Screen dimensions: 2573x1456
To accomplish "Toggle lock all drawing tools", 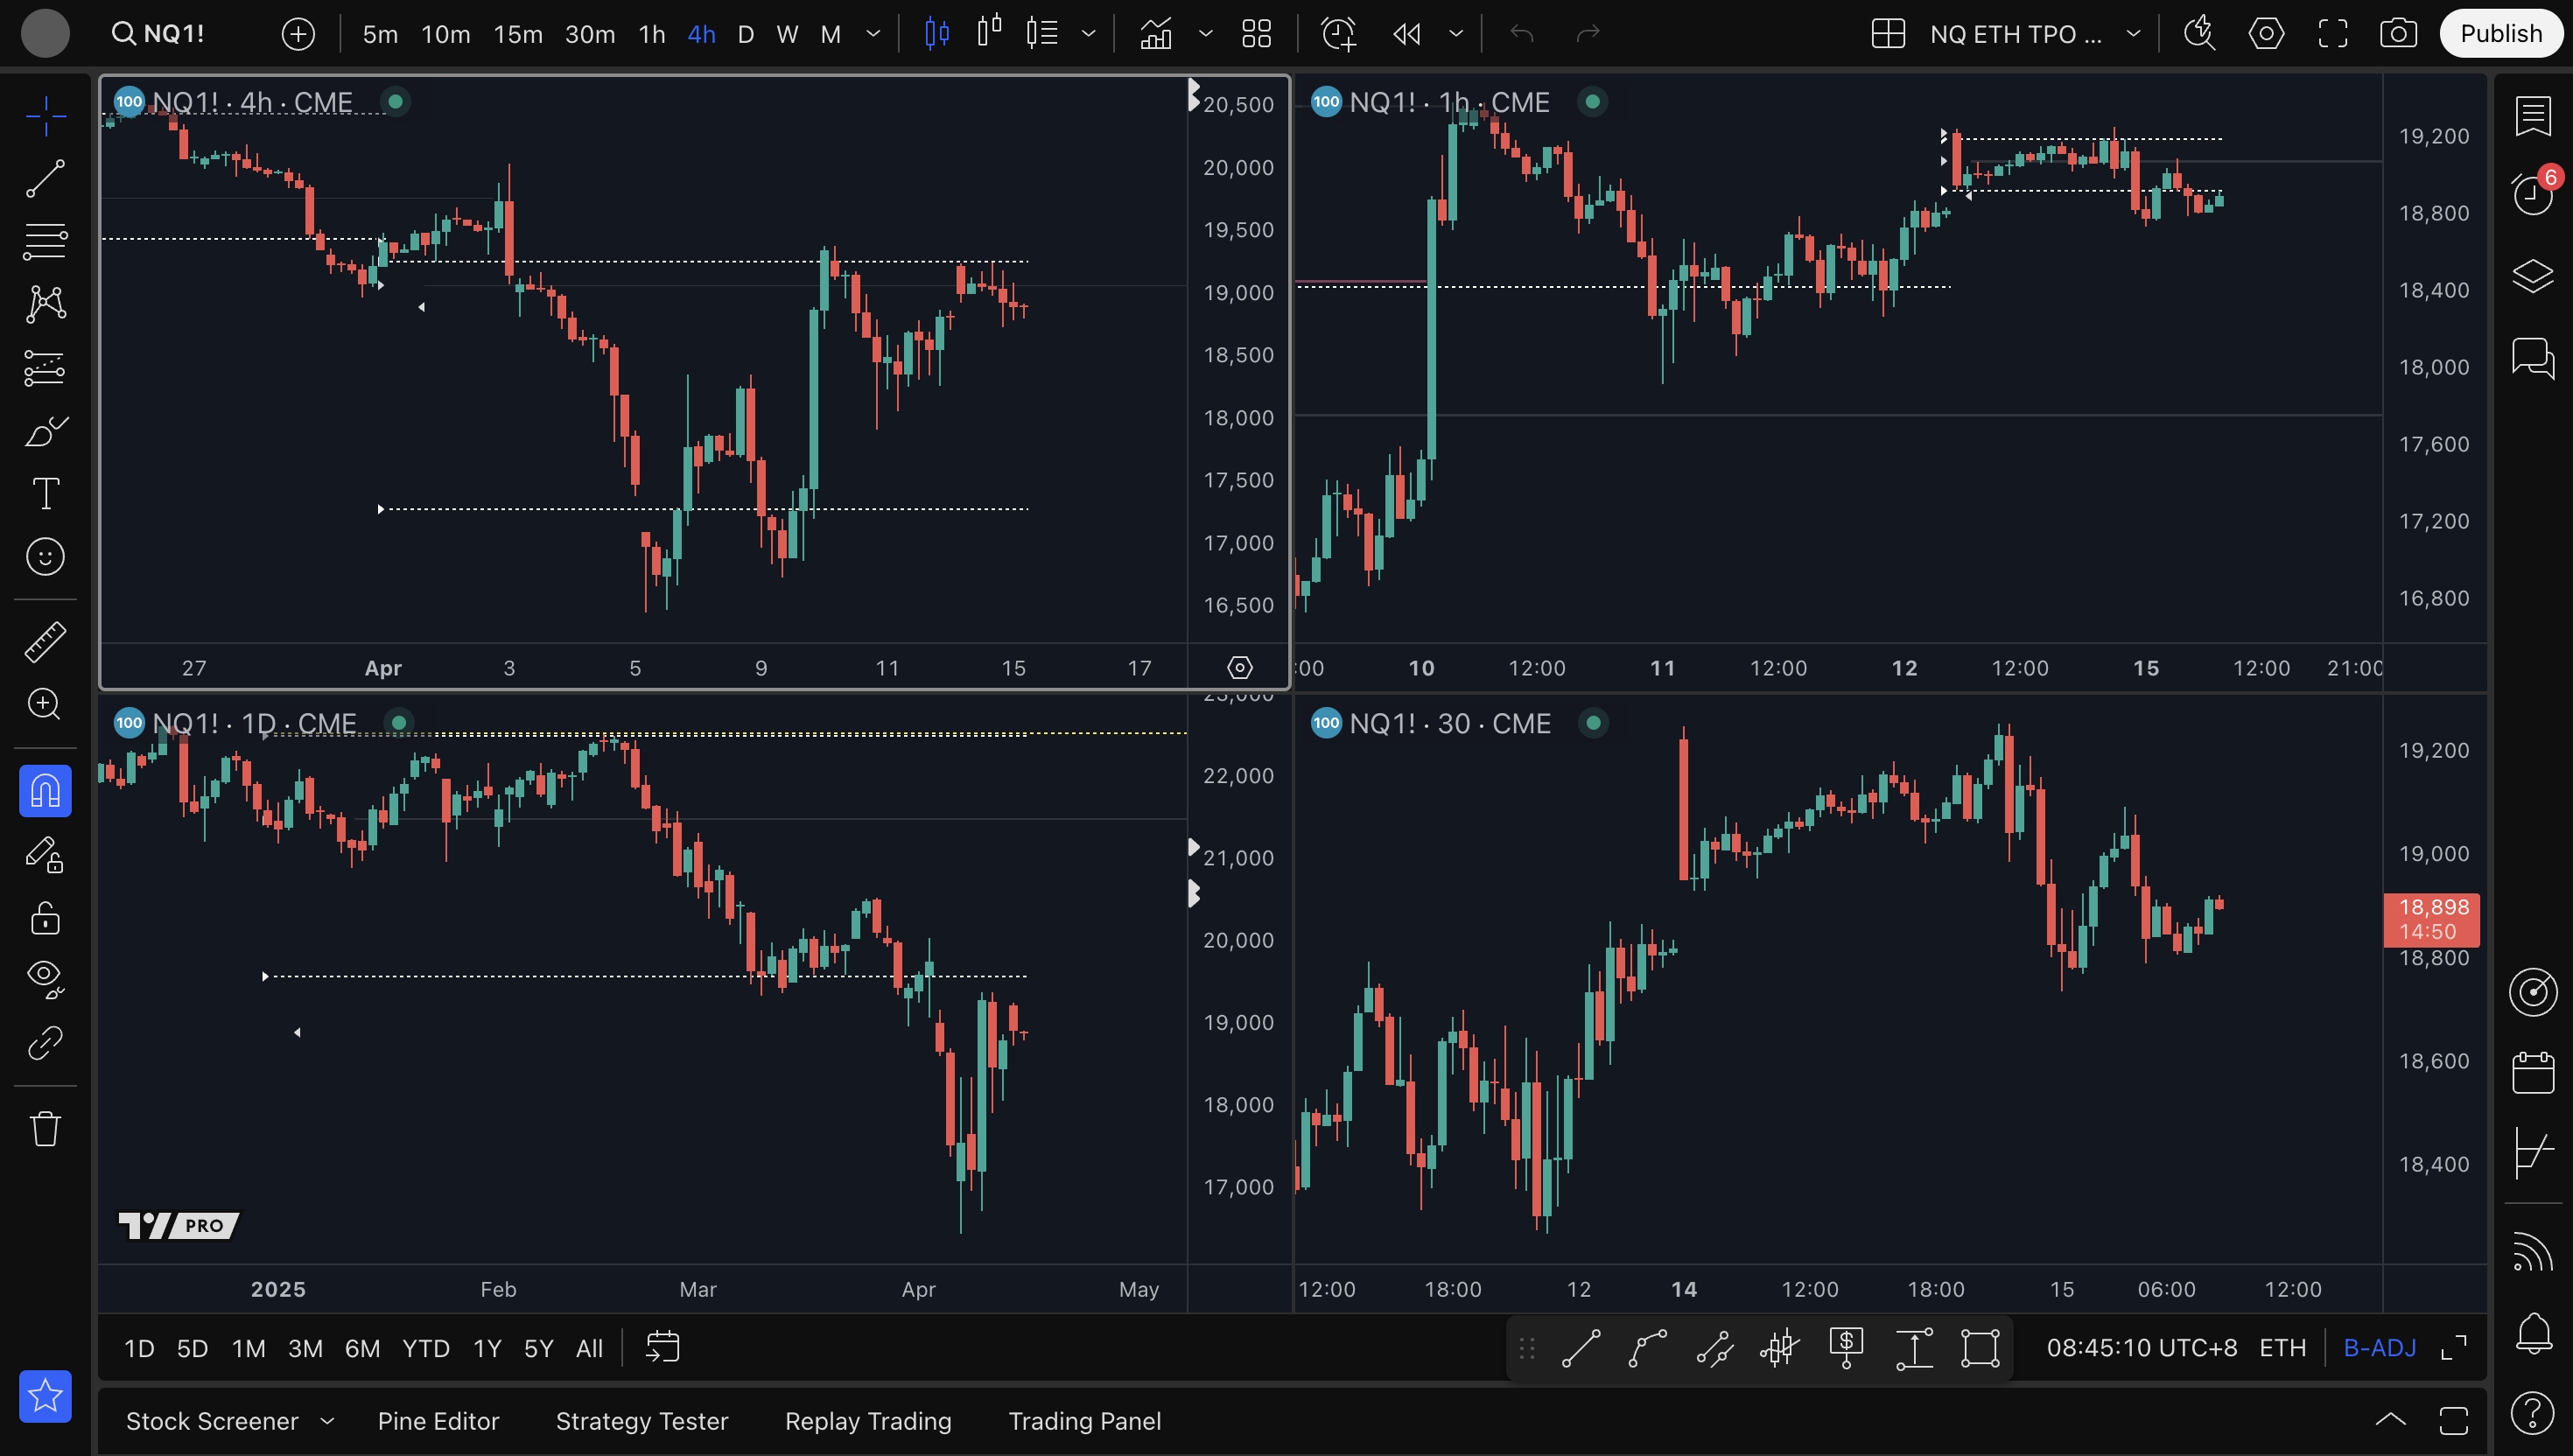I will [x=45, y=918].
